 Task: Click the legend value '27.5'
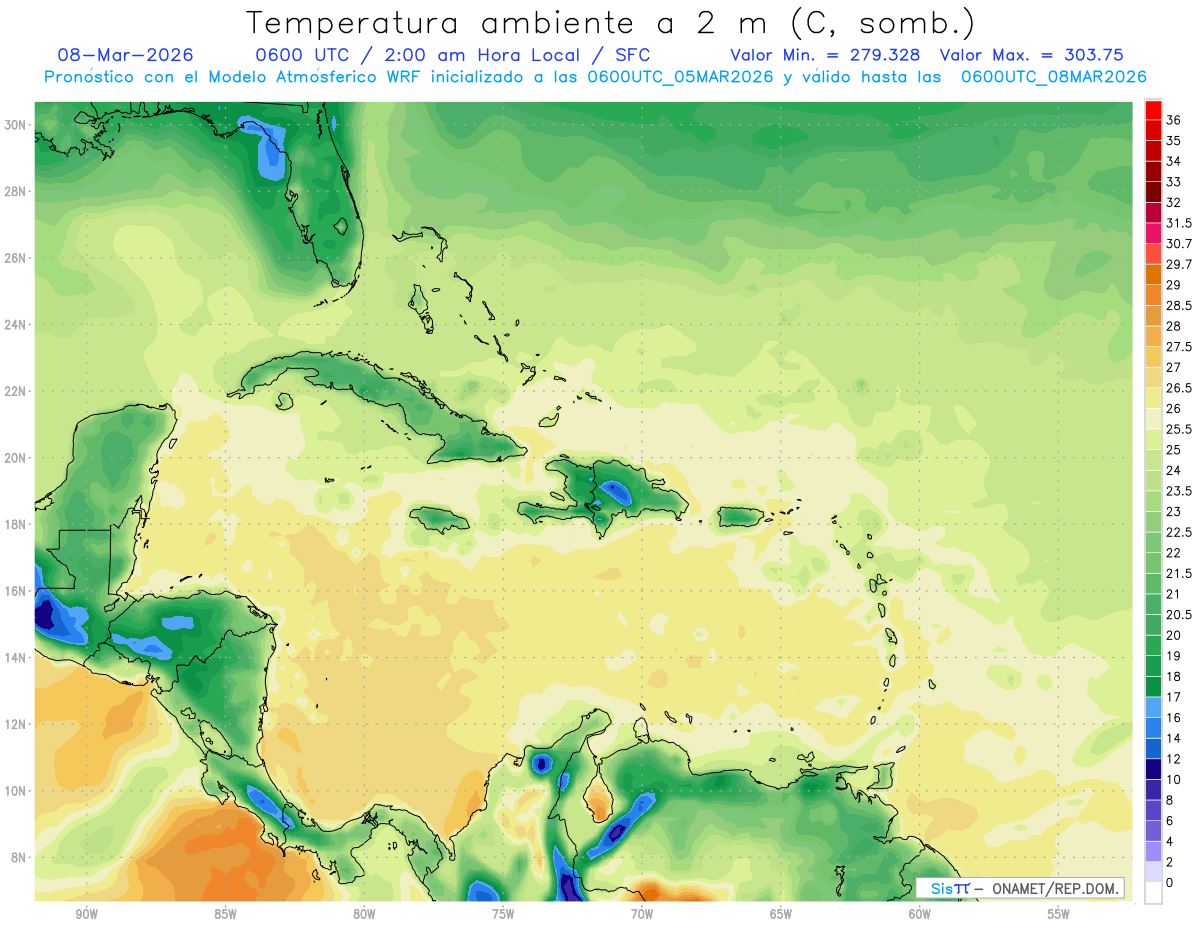click(x=1180, y=347)
